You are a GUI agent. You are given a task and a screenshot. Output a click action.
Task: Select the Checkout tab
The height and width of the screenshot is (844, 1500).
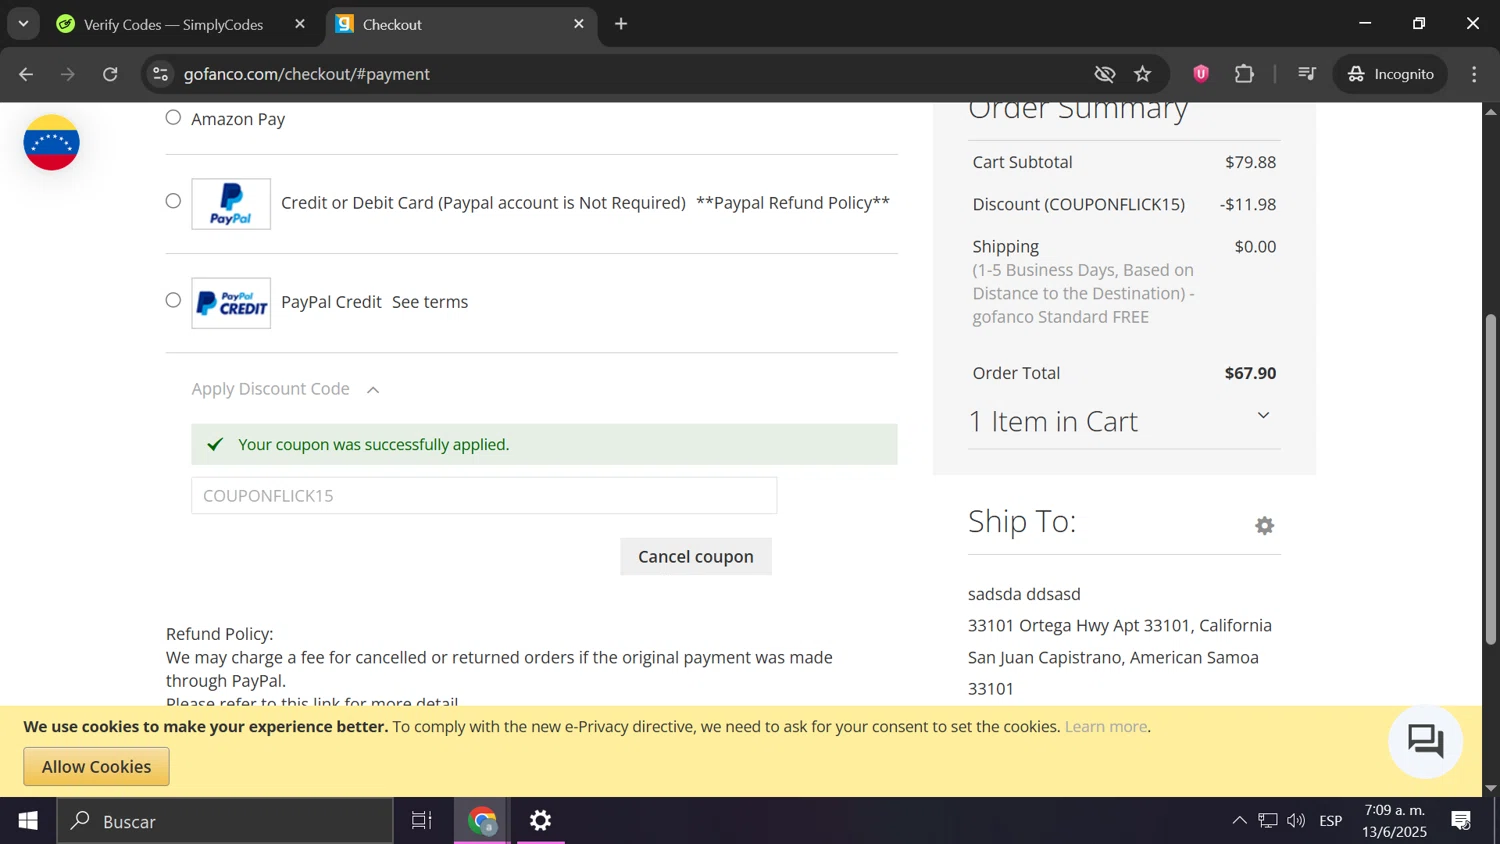[x=460, y=24]
